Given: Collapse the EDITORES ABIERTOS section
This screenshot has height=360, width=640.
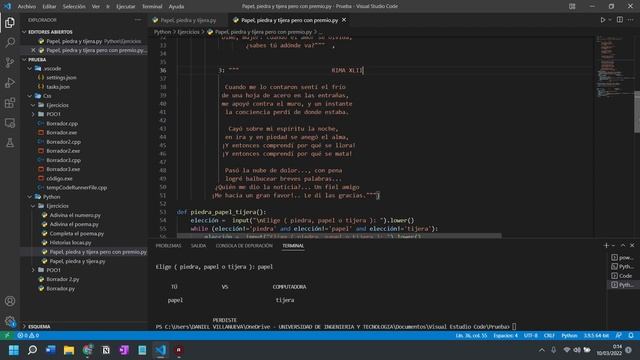Looking at the screenshot, I should [x=24, y=32].
